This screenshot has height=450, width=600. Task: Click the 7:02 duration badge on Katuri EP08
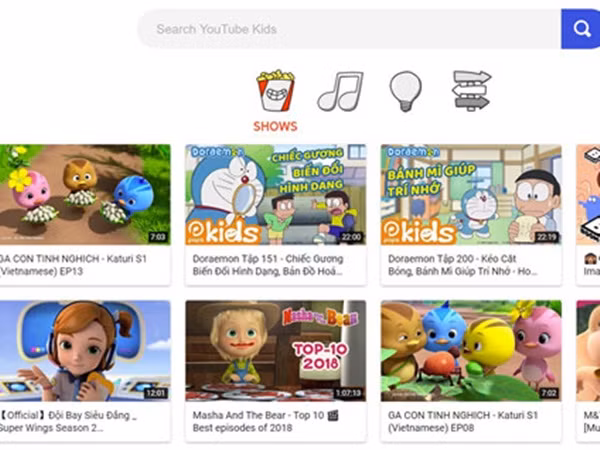tap(549, 393)
